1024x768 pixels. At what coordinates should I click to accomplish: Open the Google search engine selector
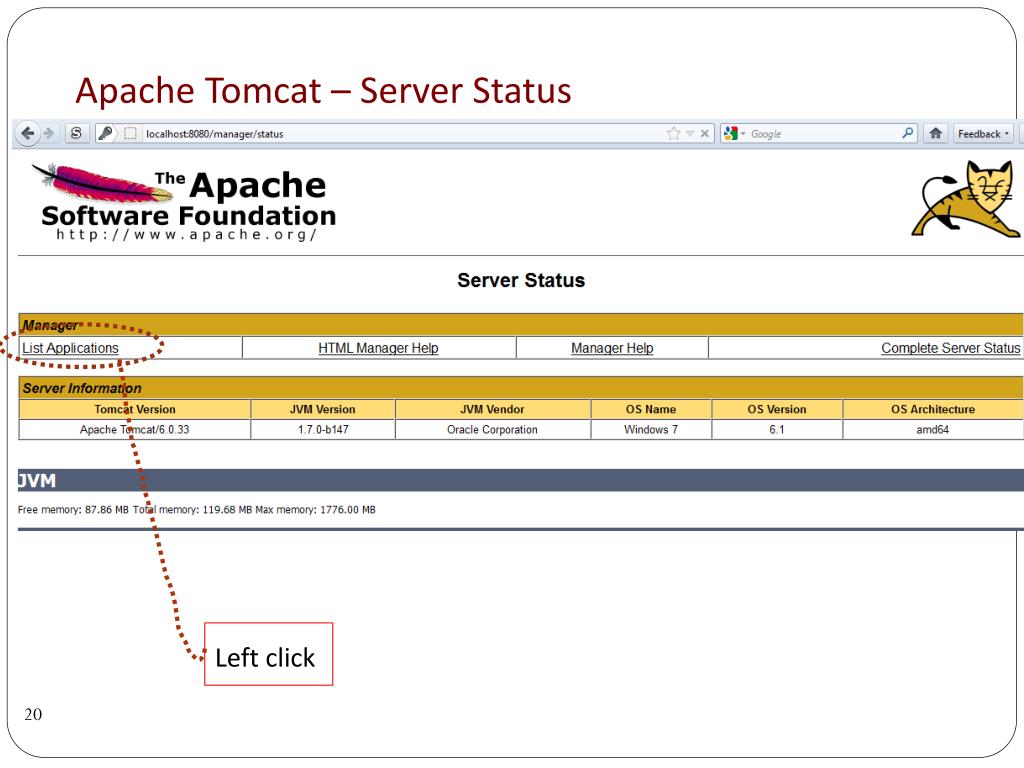pyautogui.click(x=734, y=133)
